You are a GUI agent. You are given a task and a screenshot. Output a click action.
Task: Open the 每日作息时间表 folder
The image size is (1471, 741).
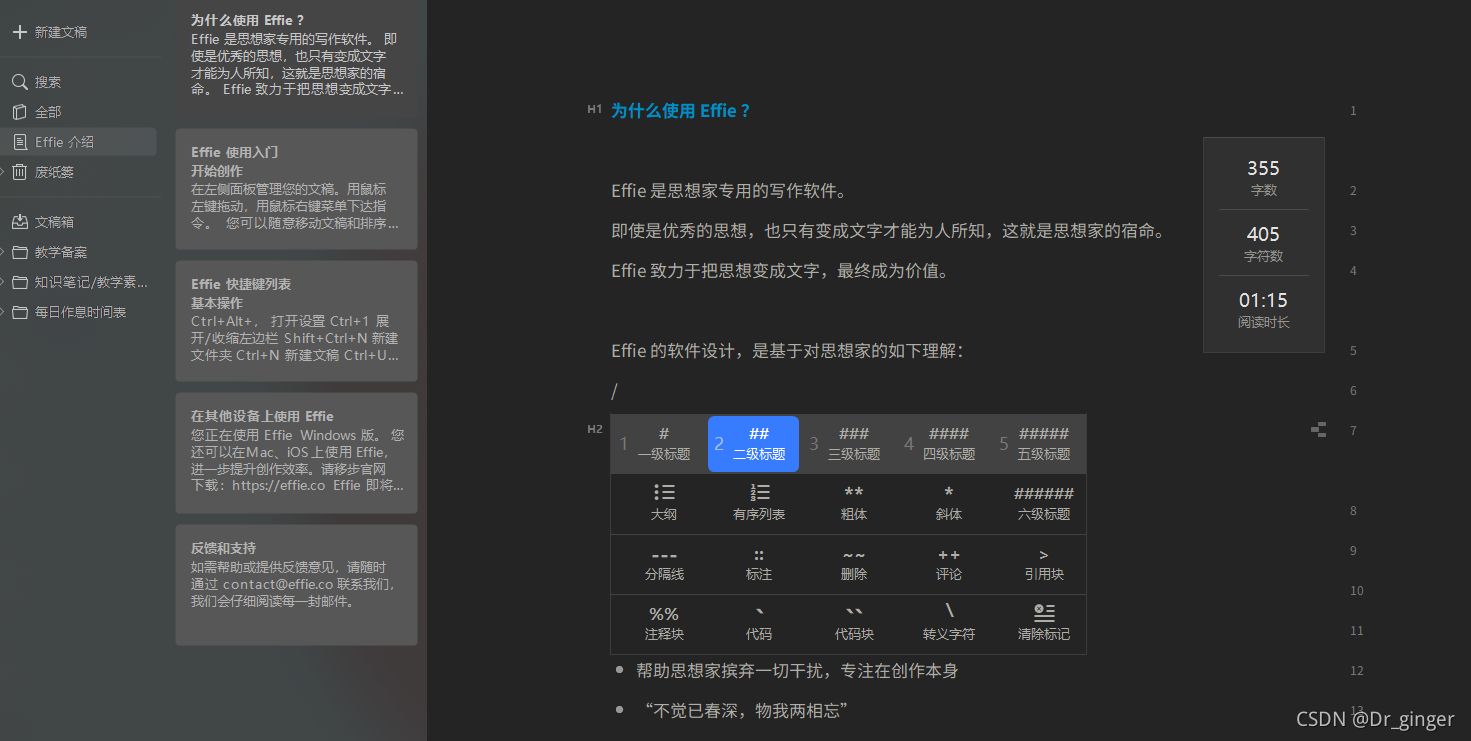pos(68,312)
